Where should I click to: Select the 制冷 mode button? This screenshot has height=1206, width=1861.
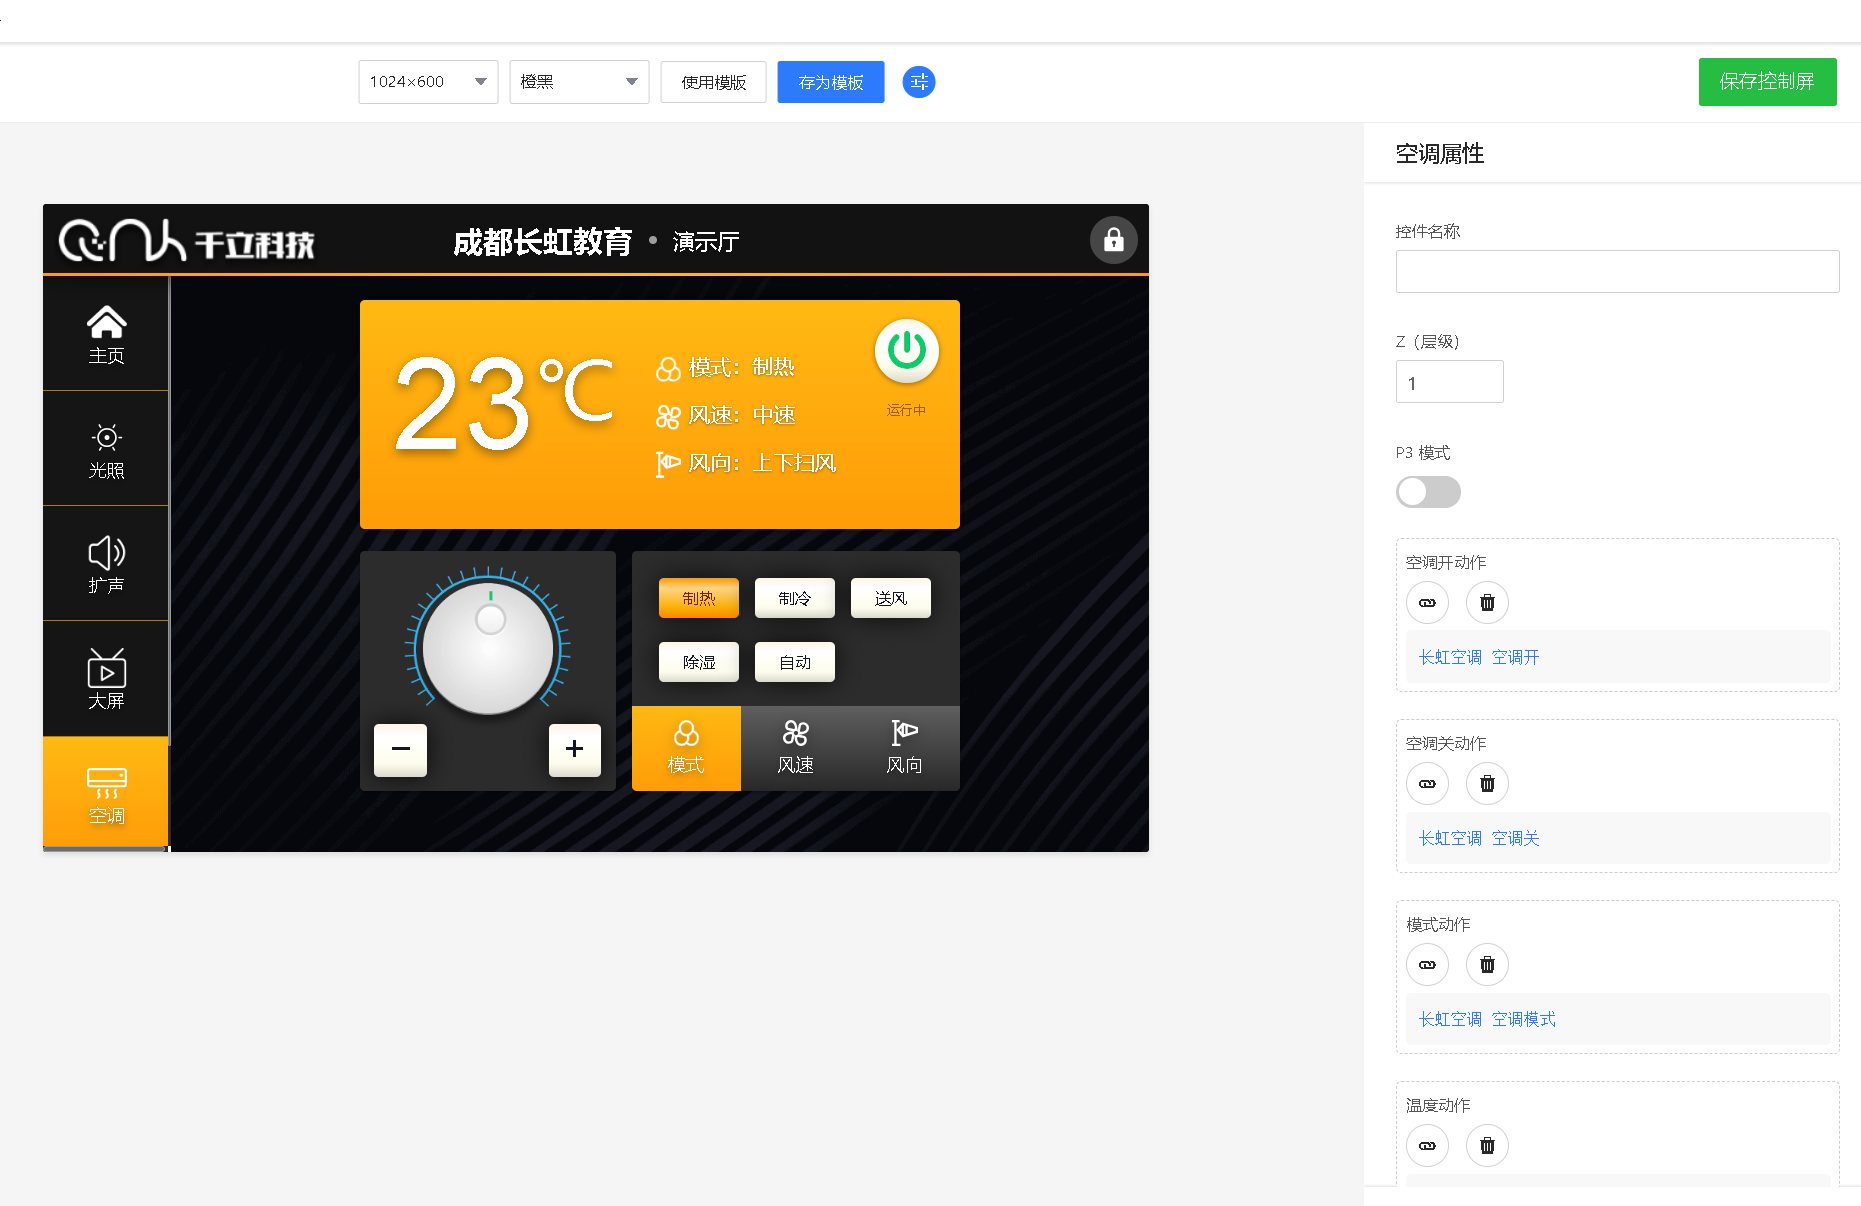coord(794,598)
